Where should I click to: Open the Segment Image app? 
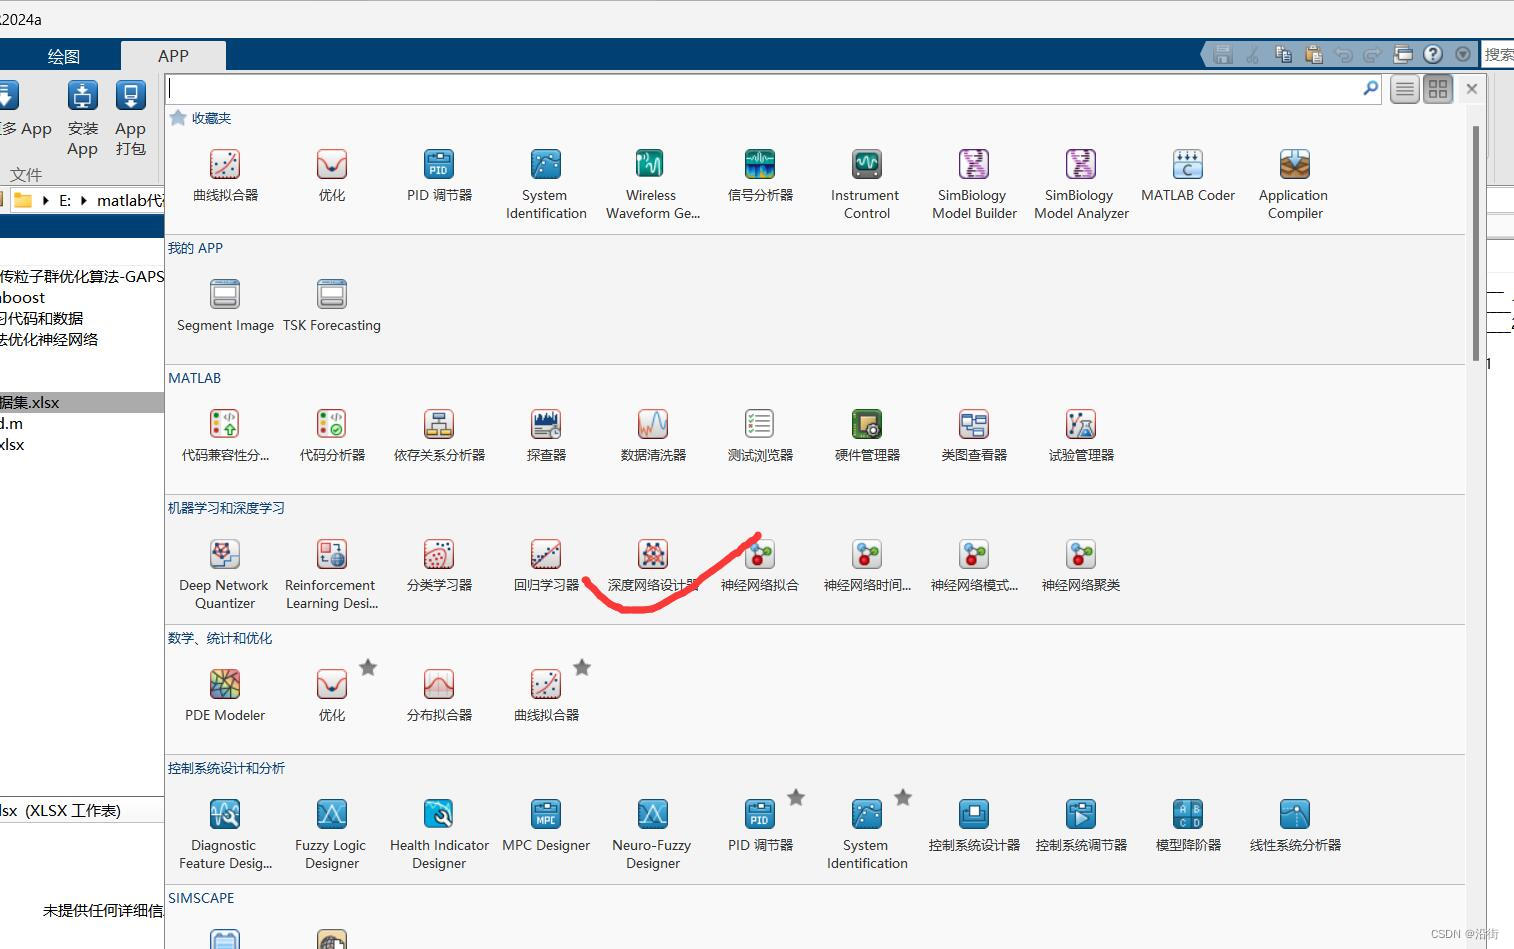225,306
